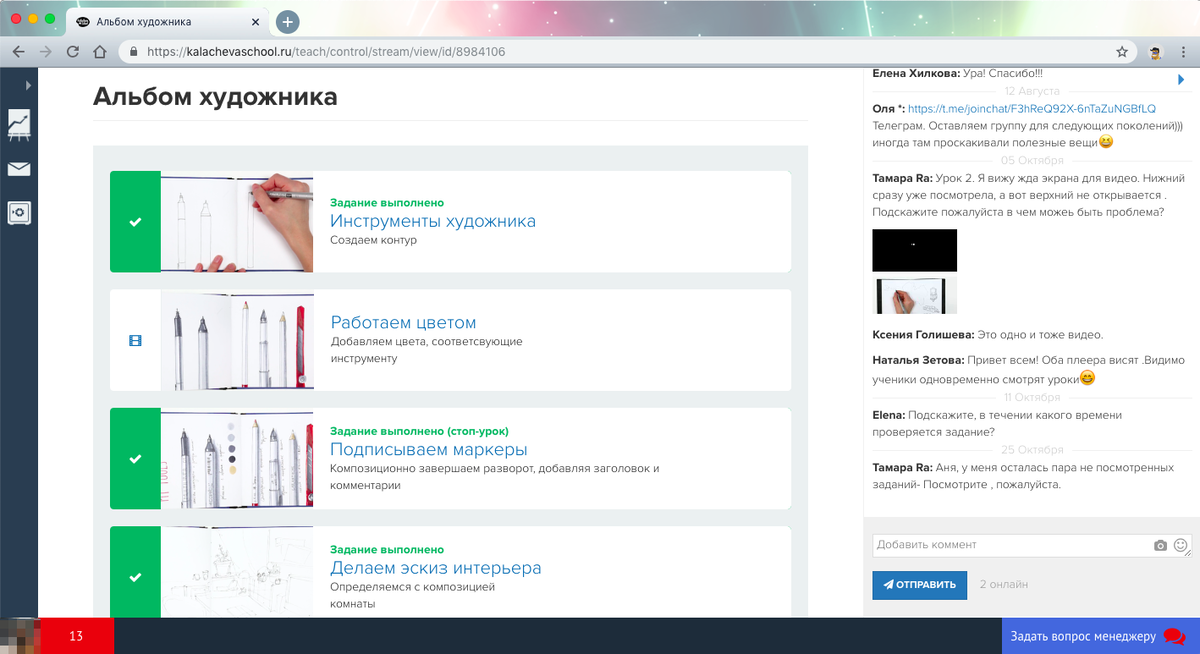The image size is (1200, 654).
Task: Collapse the chat panel using blue arrow
Action: tap(1182, 79)
